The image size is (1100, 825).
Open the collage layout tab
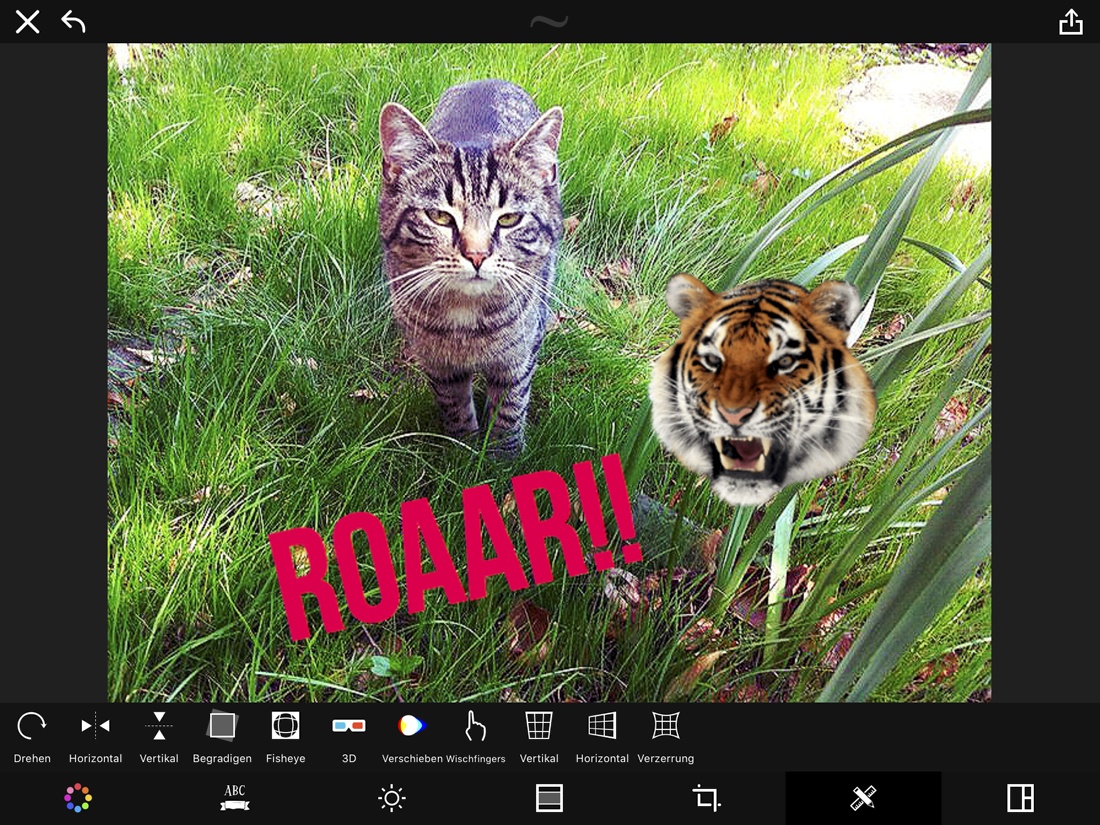pyautogui.click(x=1020, y=798)
